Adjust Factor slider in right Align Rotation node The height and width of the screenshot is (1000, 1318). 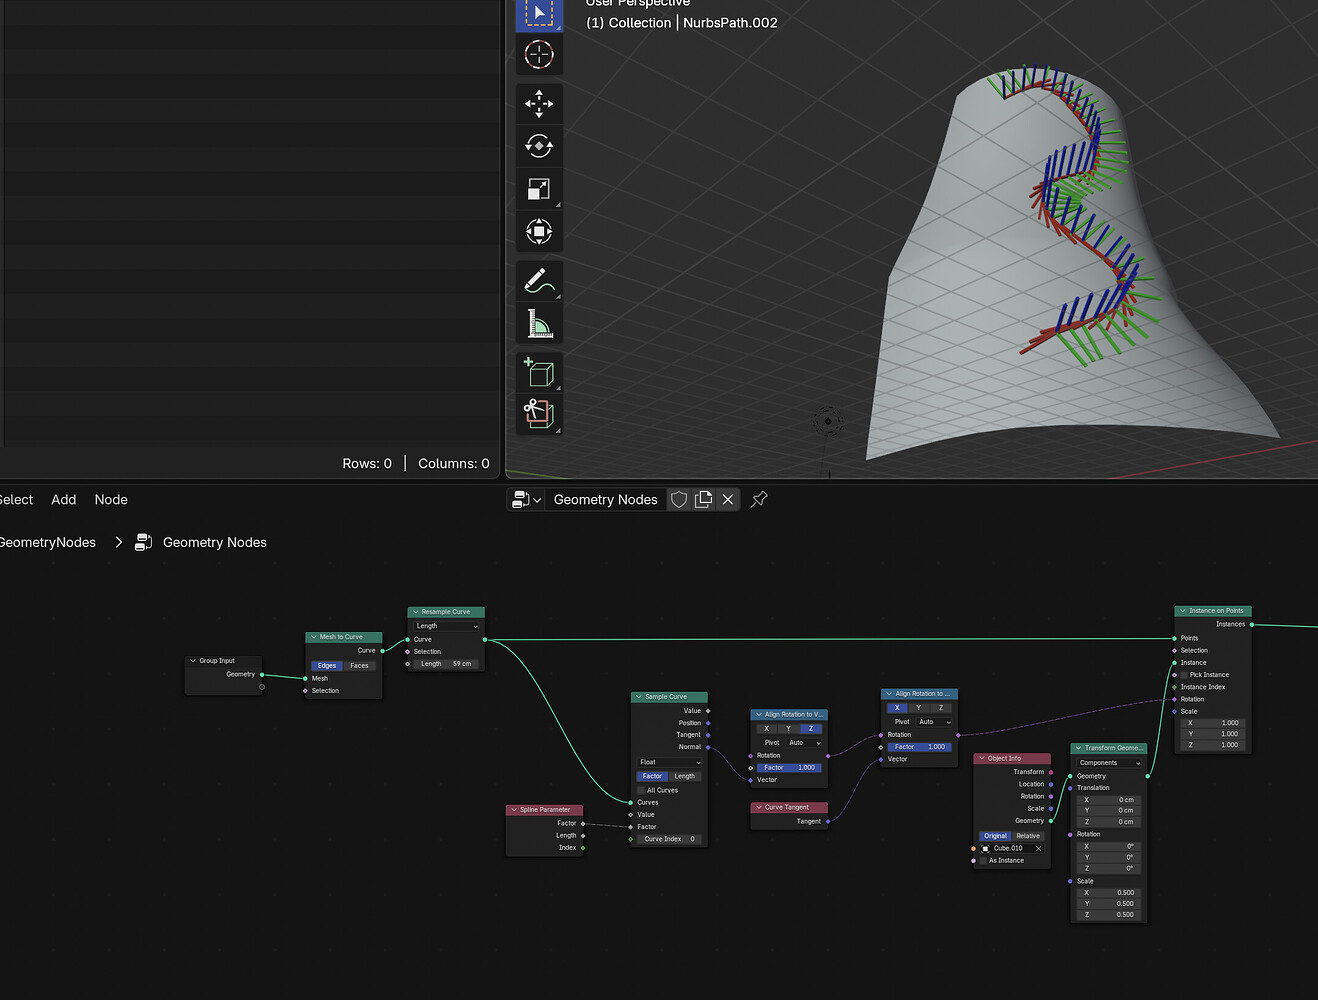point(920,747)
